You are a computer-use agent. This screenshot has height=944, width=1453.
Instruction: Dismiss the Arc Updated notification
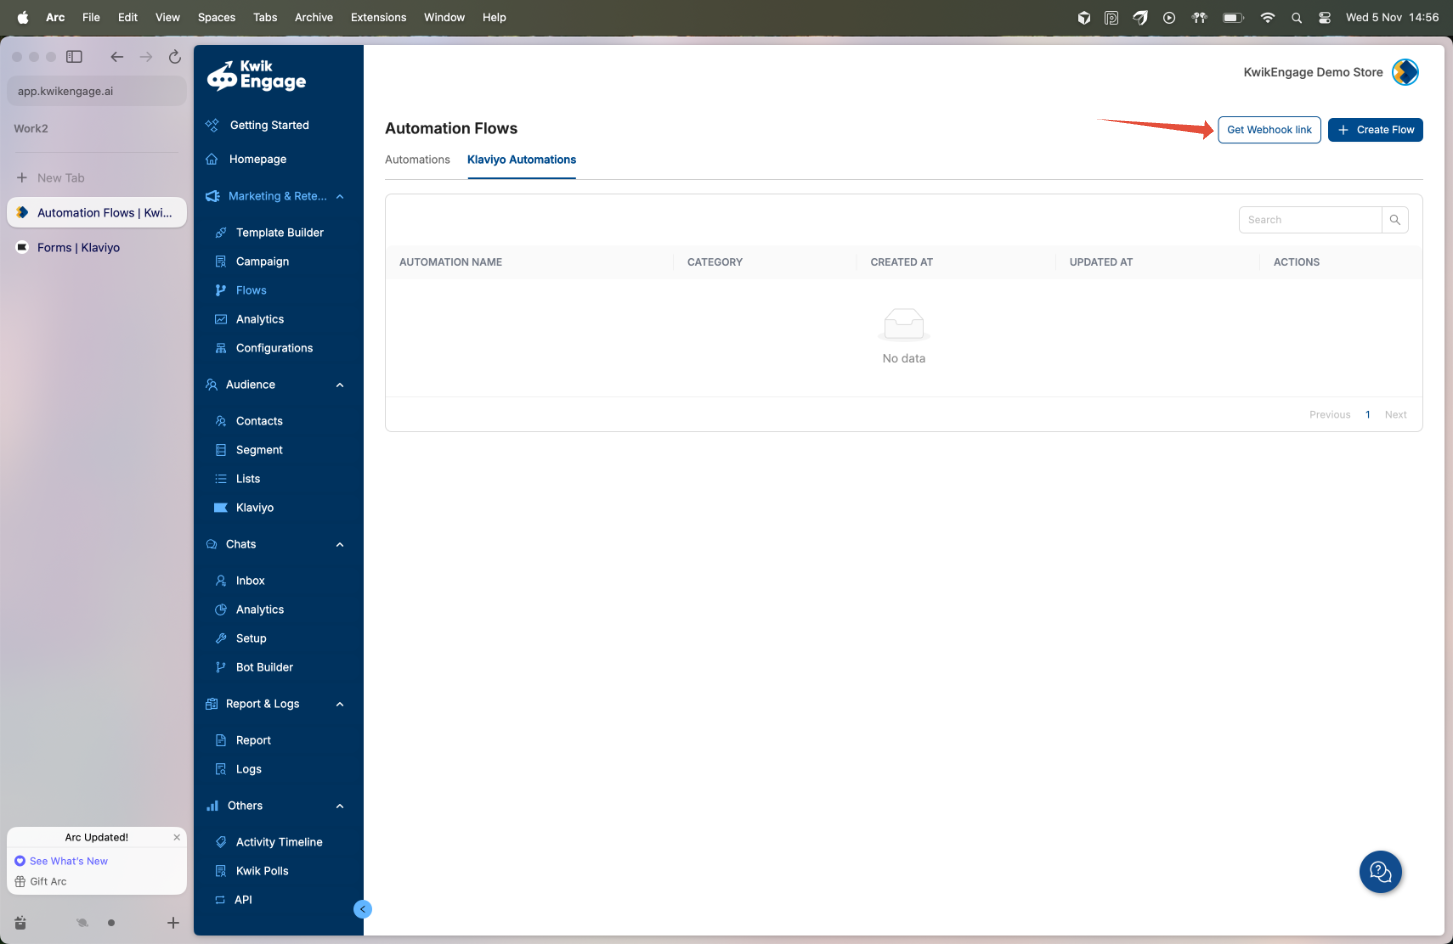(177, 838)
